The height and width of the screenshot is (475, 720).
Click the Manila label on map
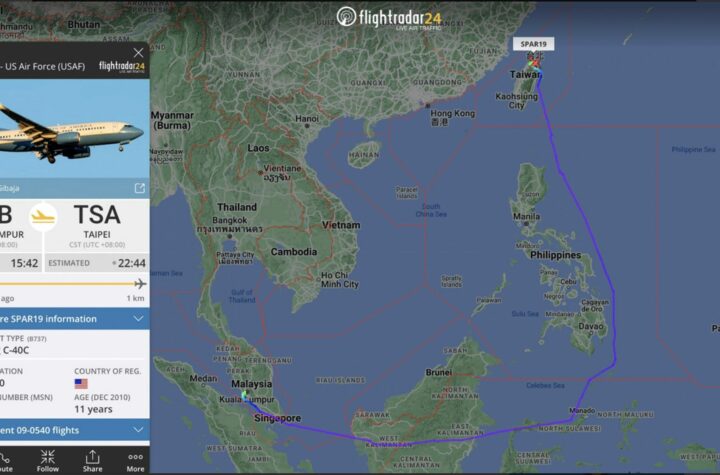pyautogui.click(x=526, y=216)
